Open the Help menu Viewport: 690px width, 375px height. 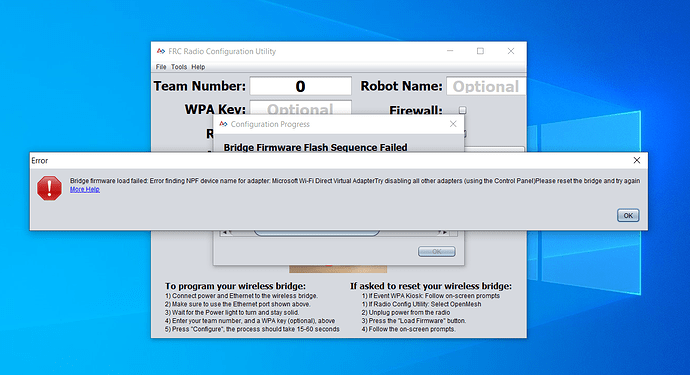click(x=198, y=67)
